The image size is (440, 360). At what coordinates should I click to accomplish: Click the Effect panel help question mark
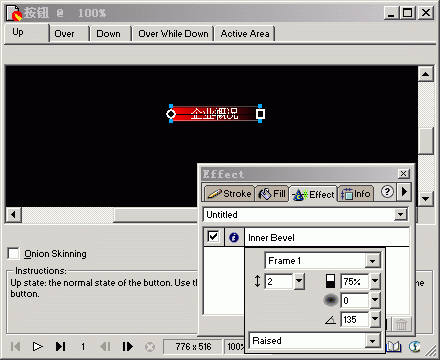coord(387,192)
